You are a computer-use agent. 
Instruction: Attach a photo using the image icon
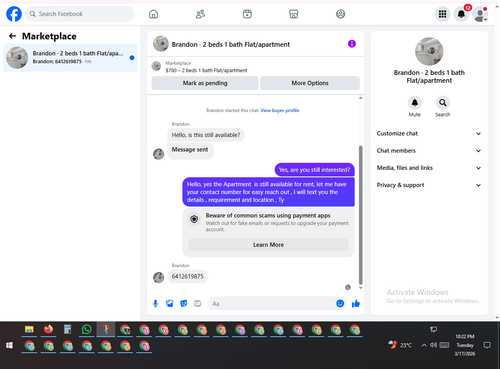[x=170, y=304]
